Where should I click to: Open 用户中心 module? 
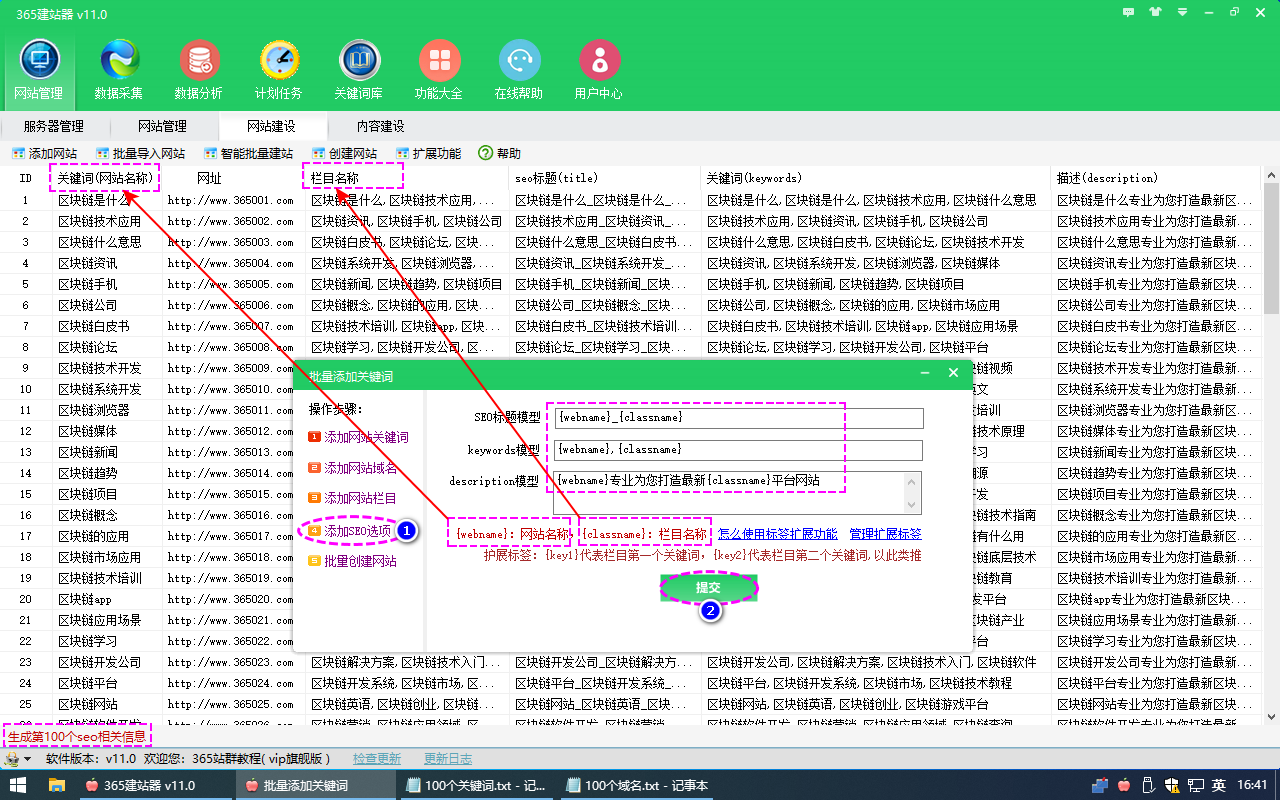pos(599,70)
